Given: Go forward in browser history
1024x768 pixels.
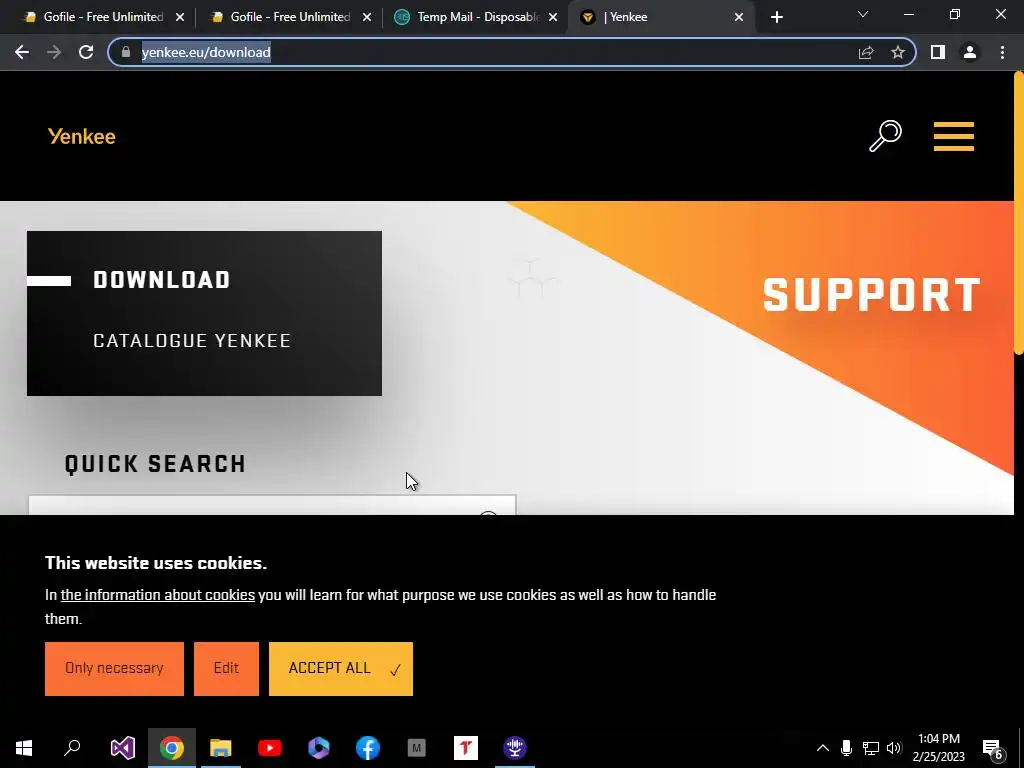Looking at the screenshot, I should tap(54, 52).
